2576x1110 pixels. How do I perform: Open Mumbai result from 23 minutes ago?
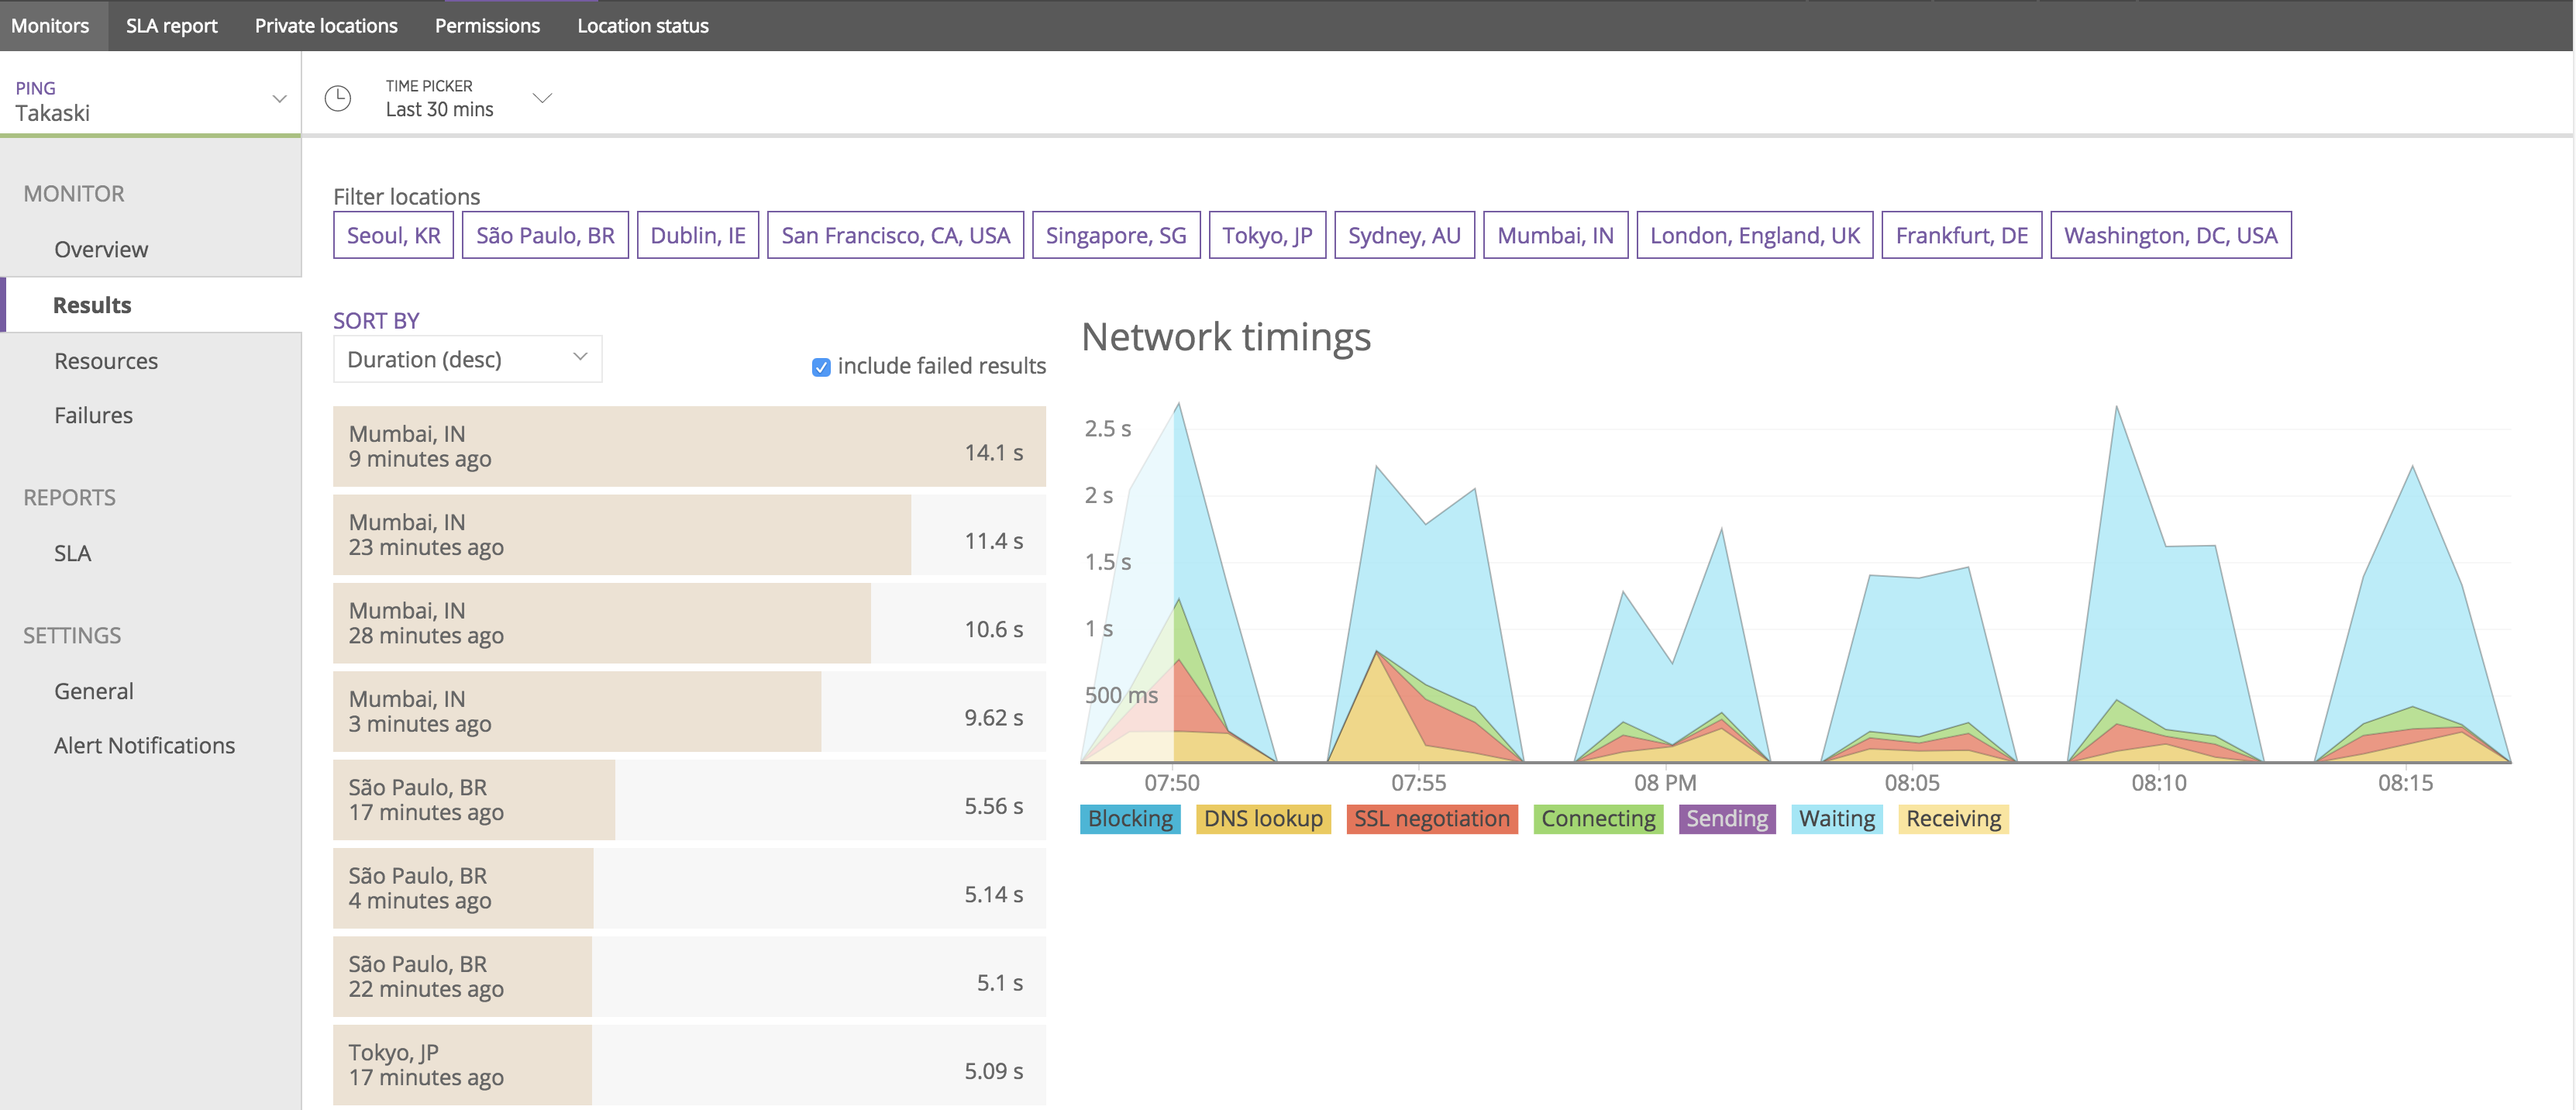tap(689, 535)
